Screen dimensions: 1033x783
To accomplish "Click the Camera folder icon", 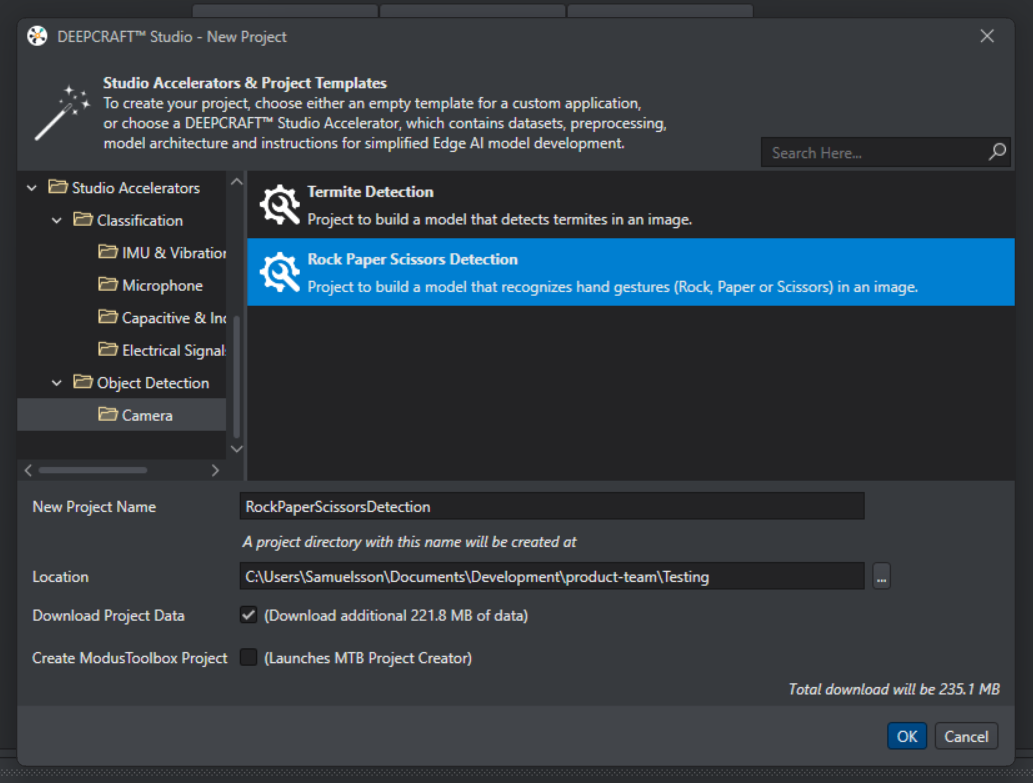I will (x=108, y=415).
